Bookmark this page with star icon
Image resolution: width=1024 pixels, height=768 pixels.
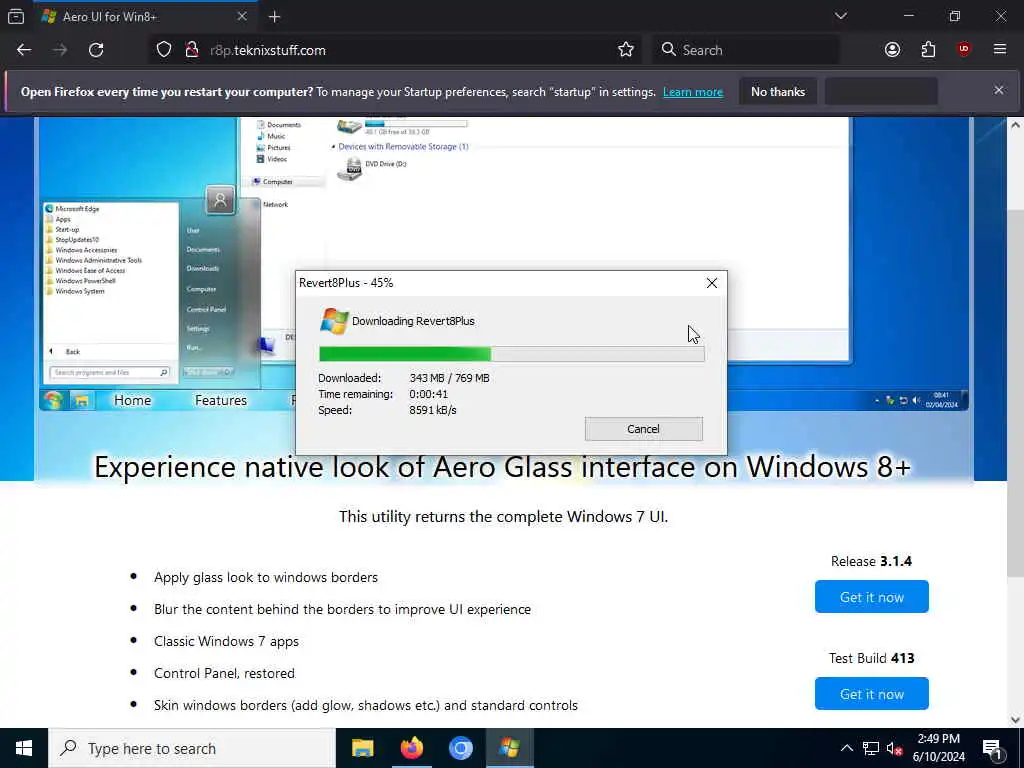626,50
